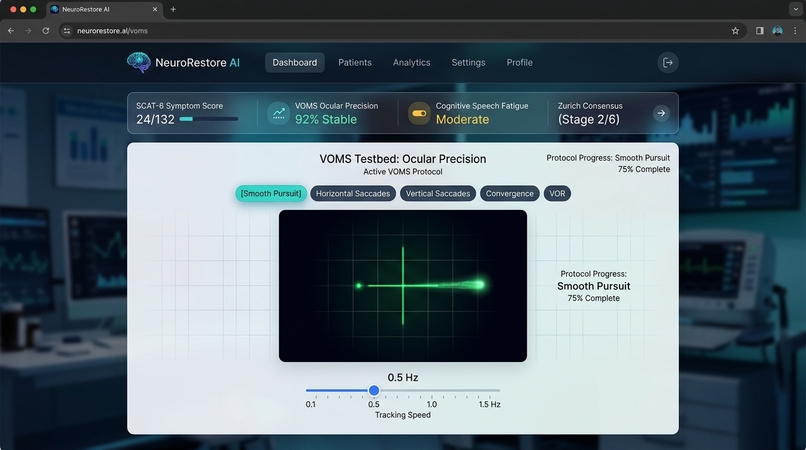Click the Tracking Speed slider handle

point(374,390)
